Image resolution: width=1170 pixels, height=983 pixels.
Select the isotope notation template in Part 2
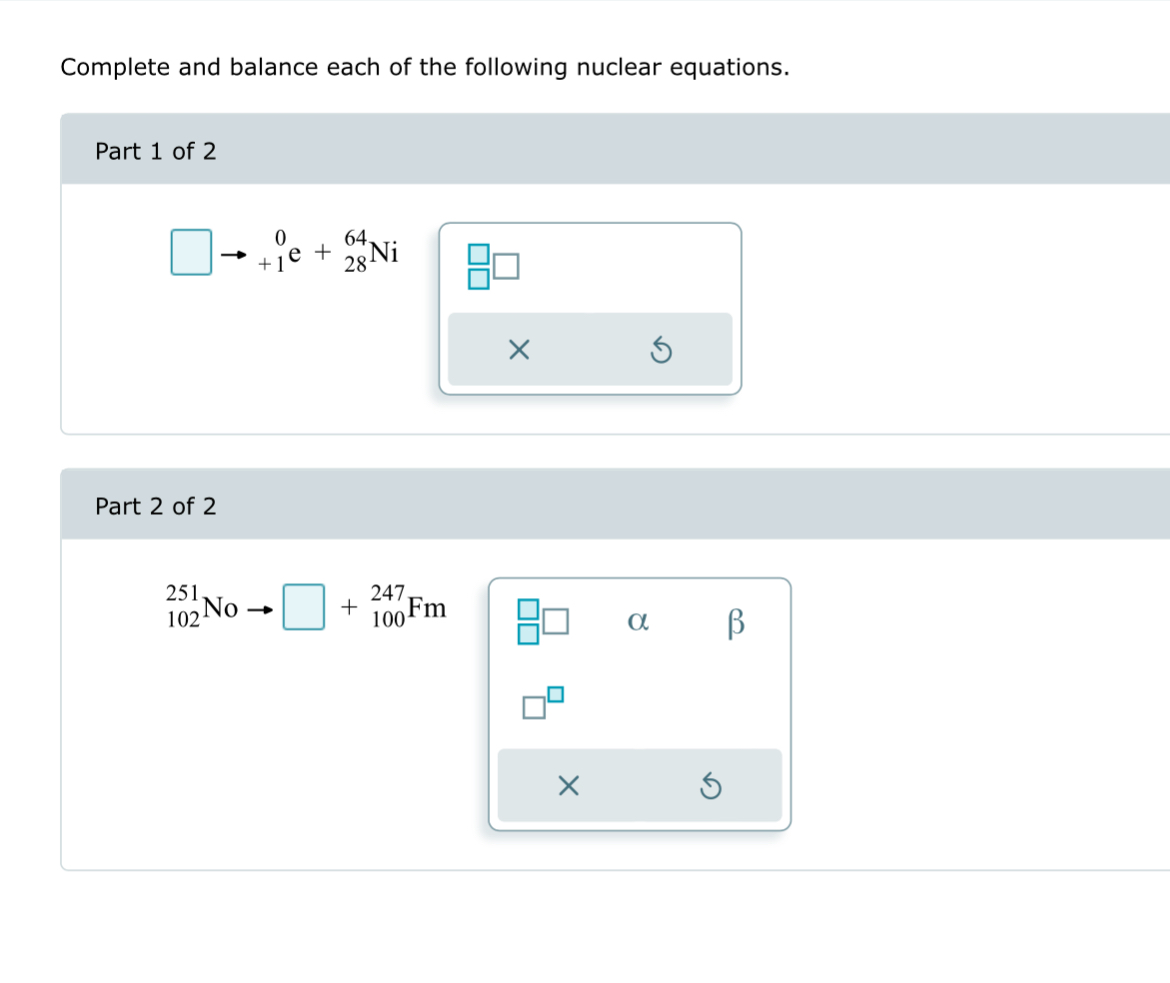click(x=541, y=620)
